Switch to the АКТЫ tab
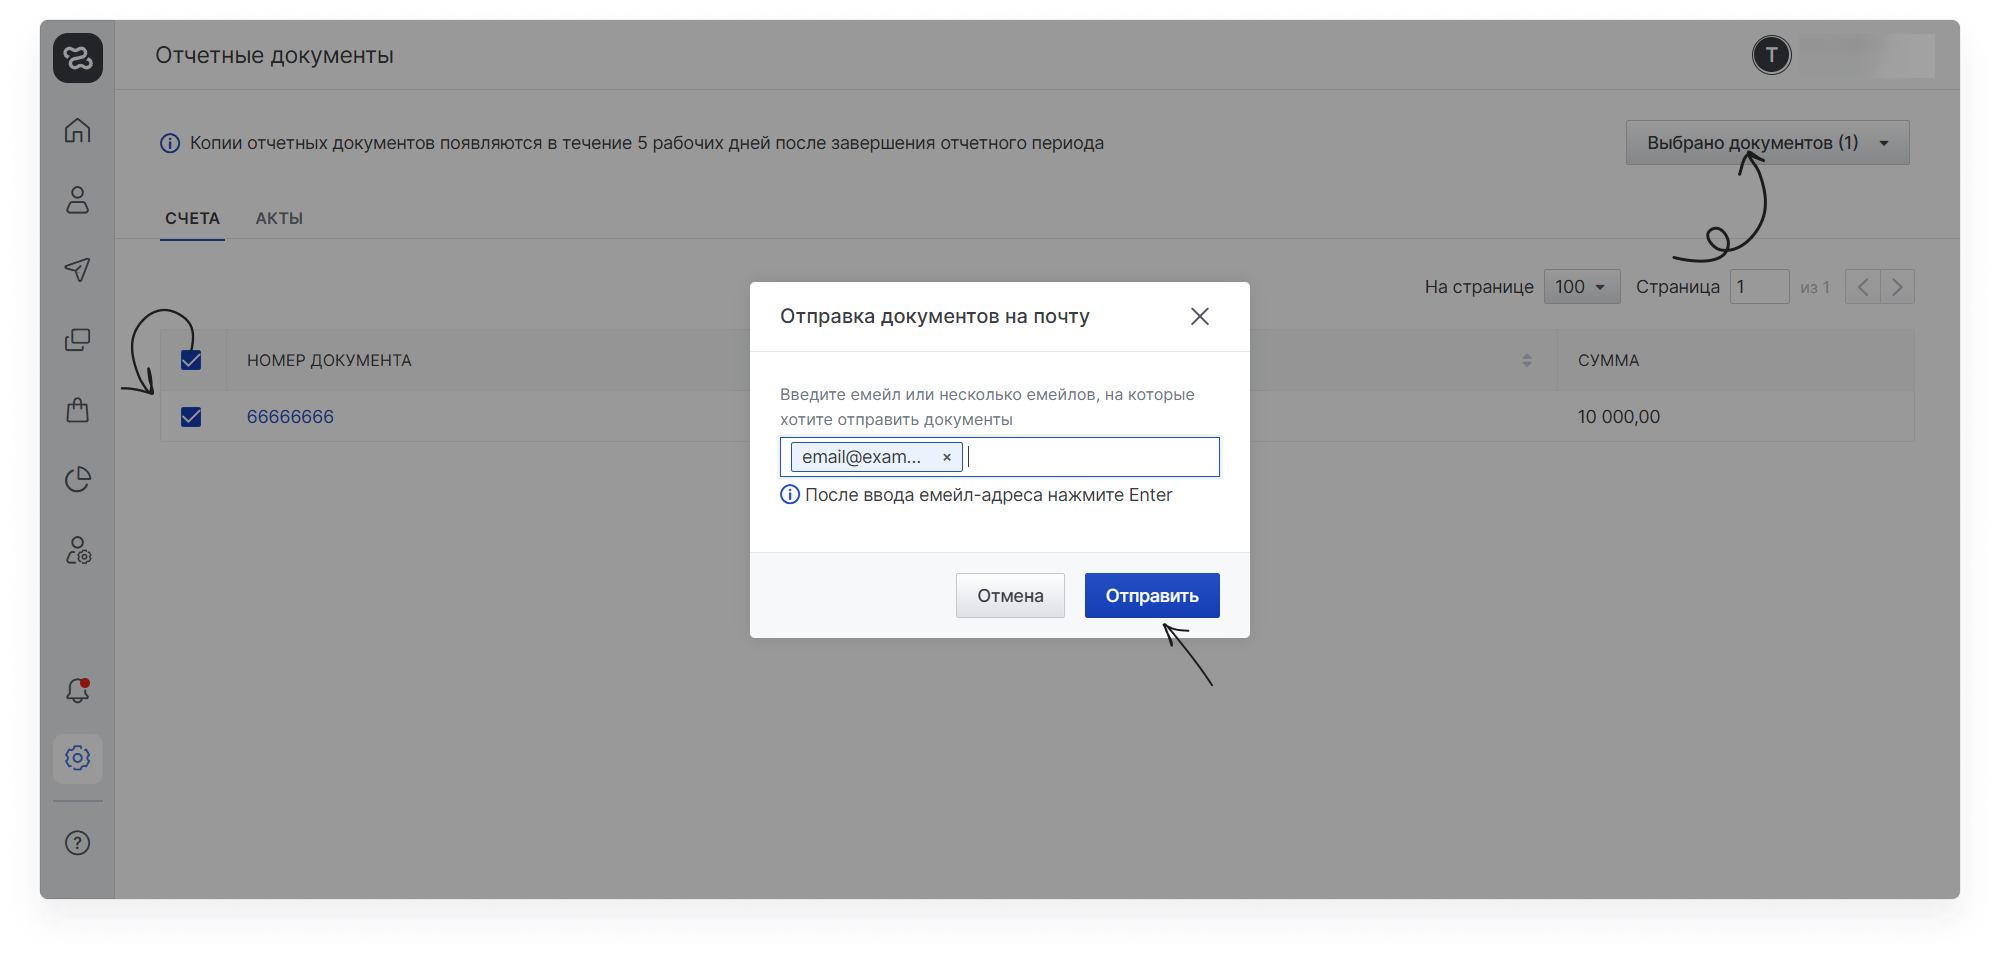The image size is (2000, 959). tap(279, 218)
